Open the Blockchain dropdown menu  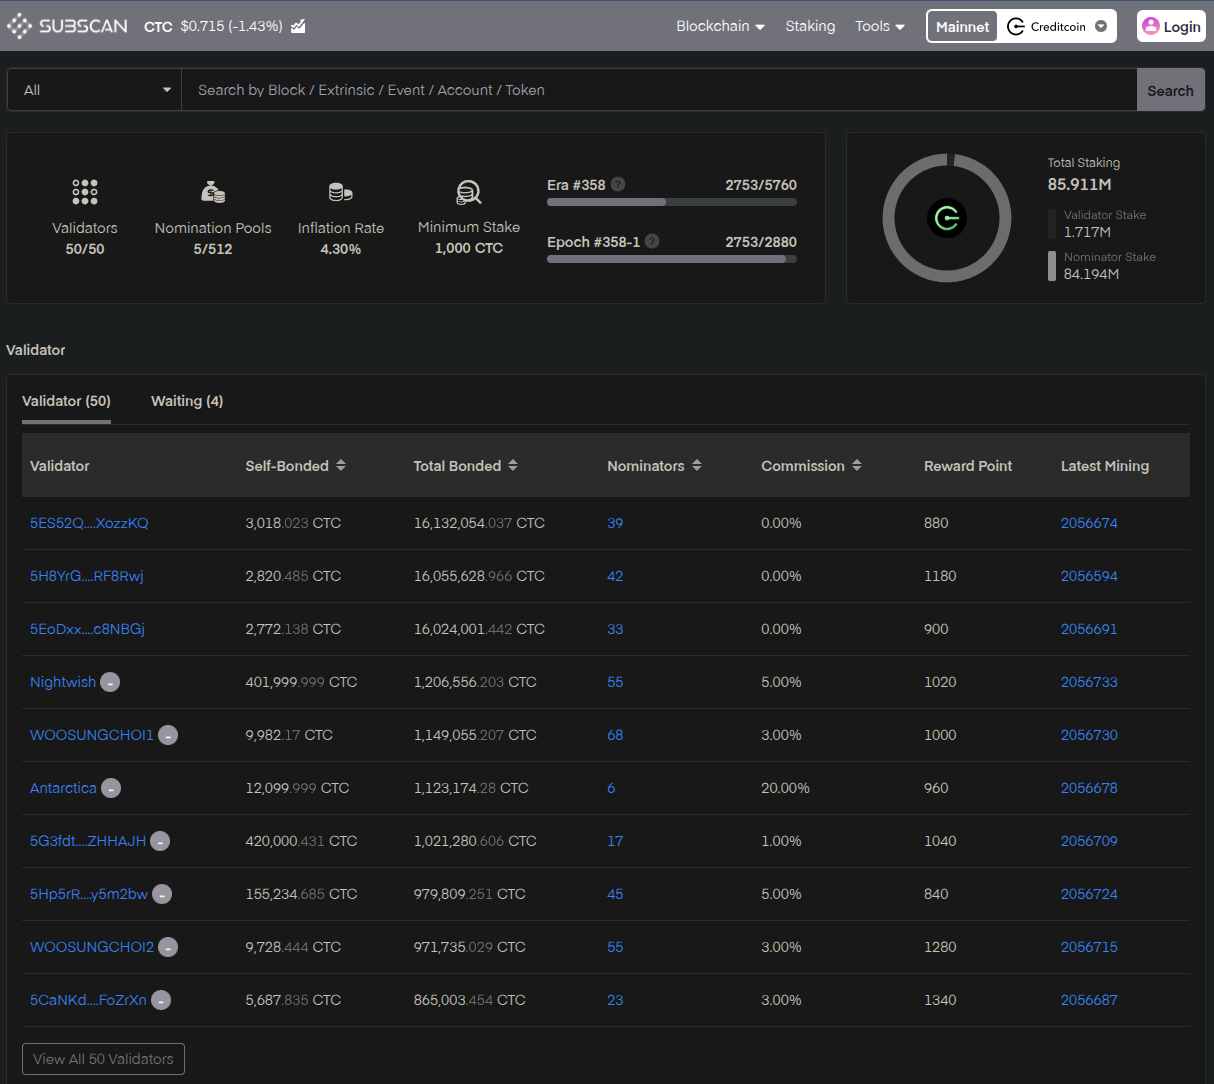tap(720, 26)
